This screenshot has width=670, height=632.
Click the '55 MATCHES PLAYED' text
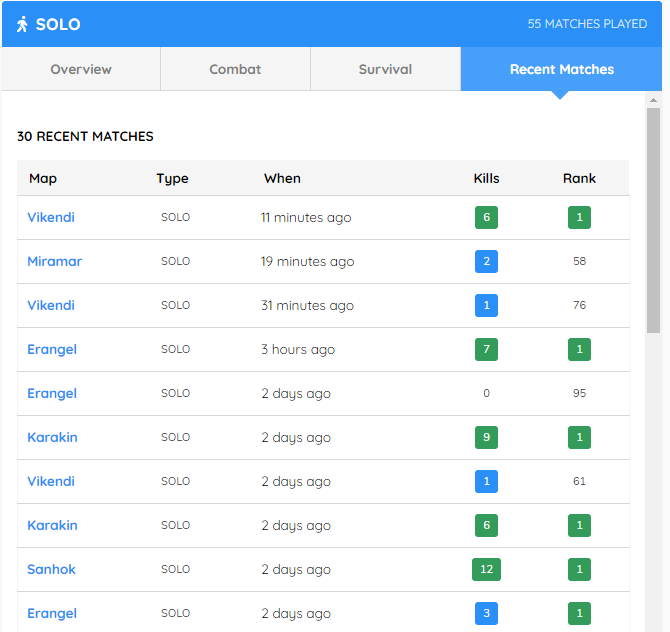tap(587, 24)
